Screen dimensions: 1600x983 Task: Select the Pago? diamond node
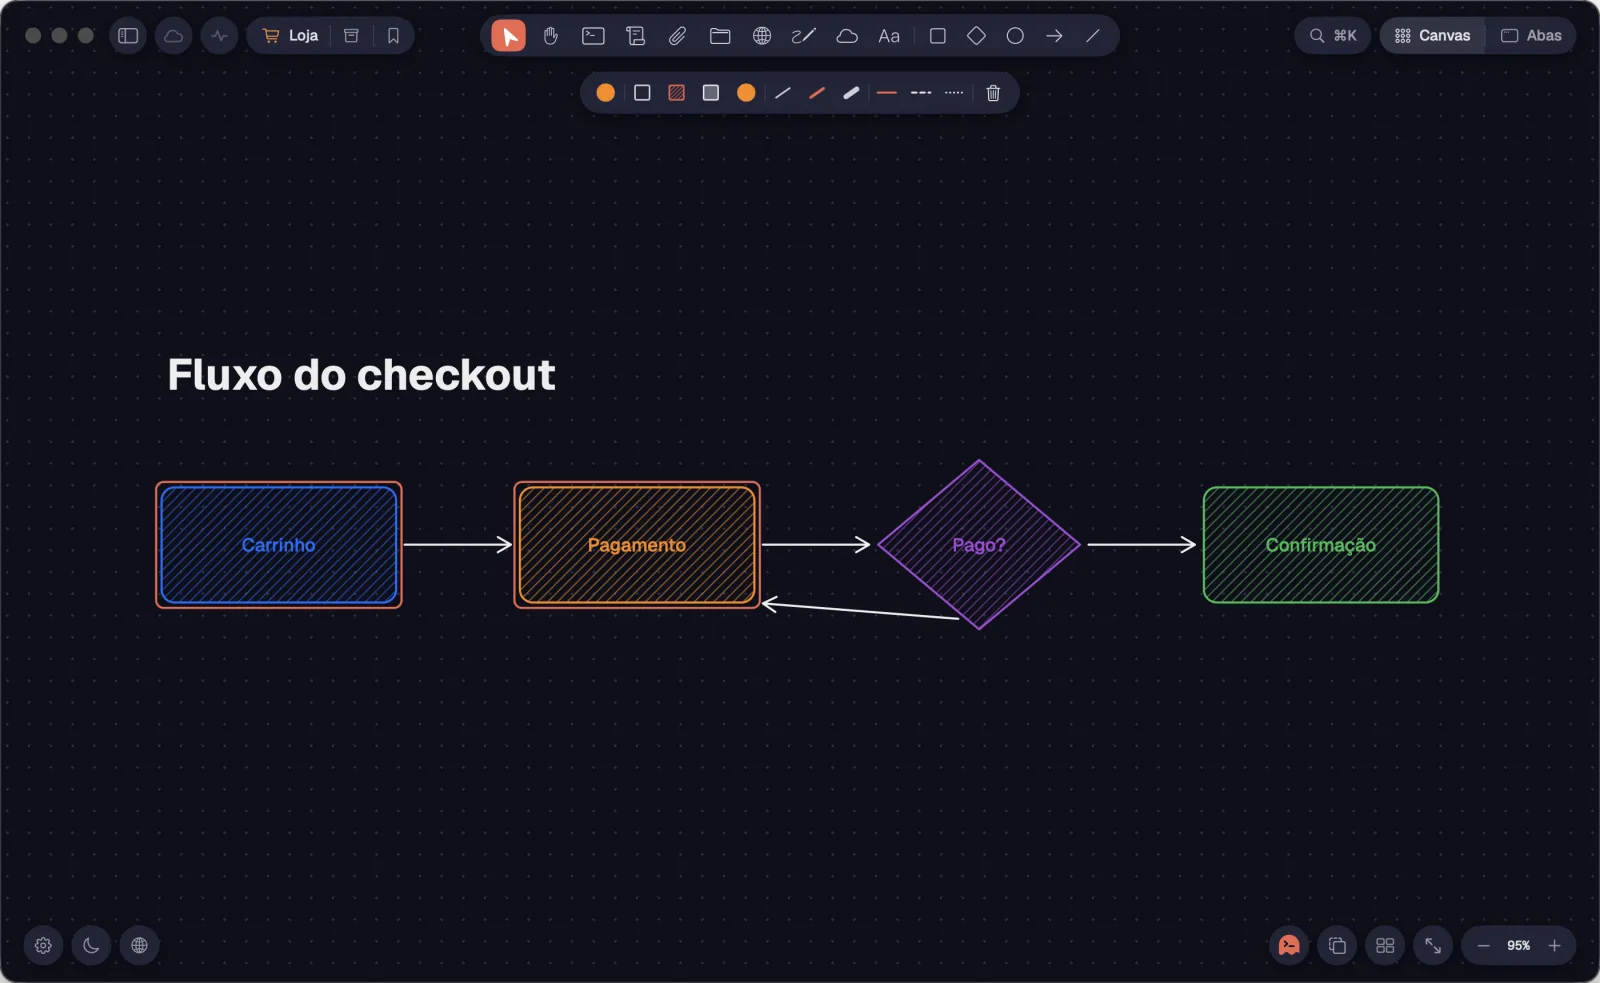tap(979, 545)
